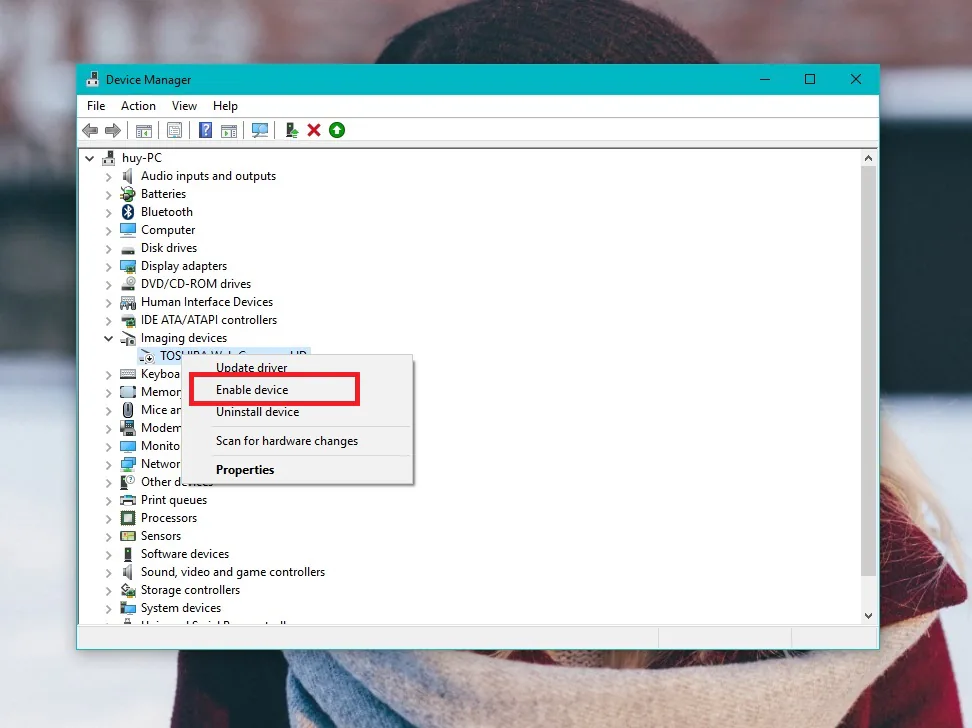Screen dimensions: 972x728
Task: Open the Help menu
Action: (x=225, y=106)
